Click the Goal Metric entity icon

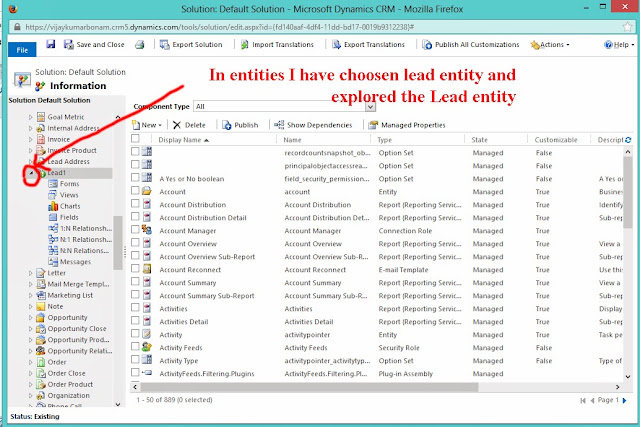tap(41, 117)
